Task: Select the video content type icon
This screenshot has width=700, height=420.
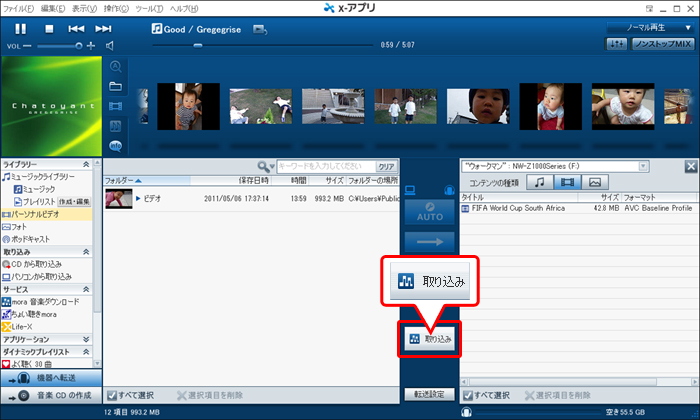Action: tap(568, 182)
